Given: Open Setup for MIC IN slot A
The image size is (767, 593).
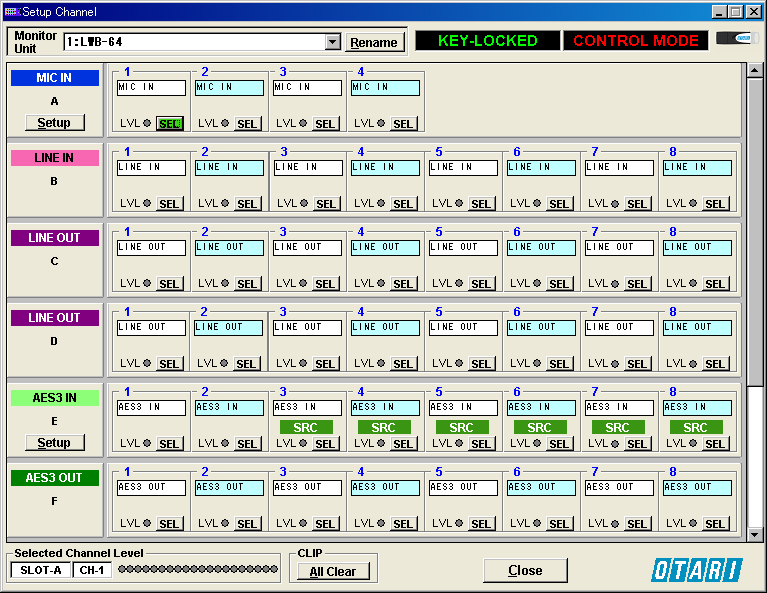Looking at the screenshot, I should click(55, 122).
